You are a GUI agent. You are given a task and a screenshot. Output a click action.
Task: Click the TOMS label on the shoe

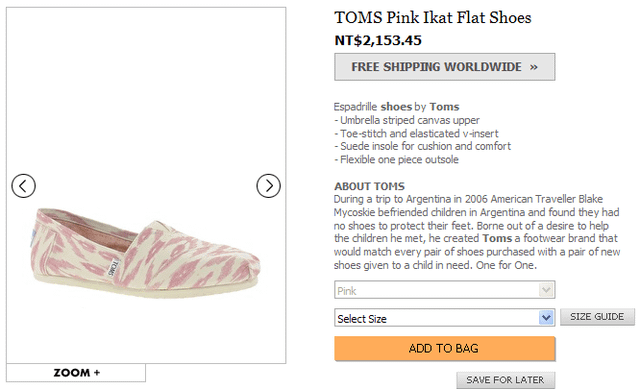113,267
